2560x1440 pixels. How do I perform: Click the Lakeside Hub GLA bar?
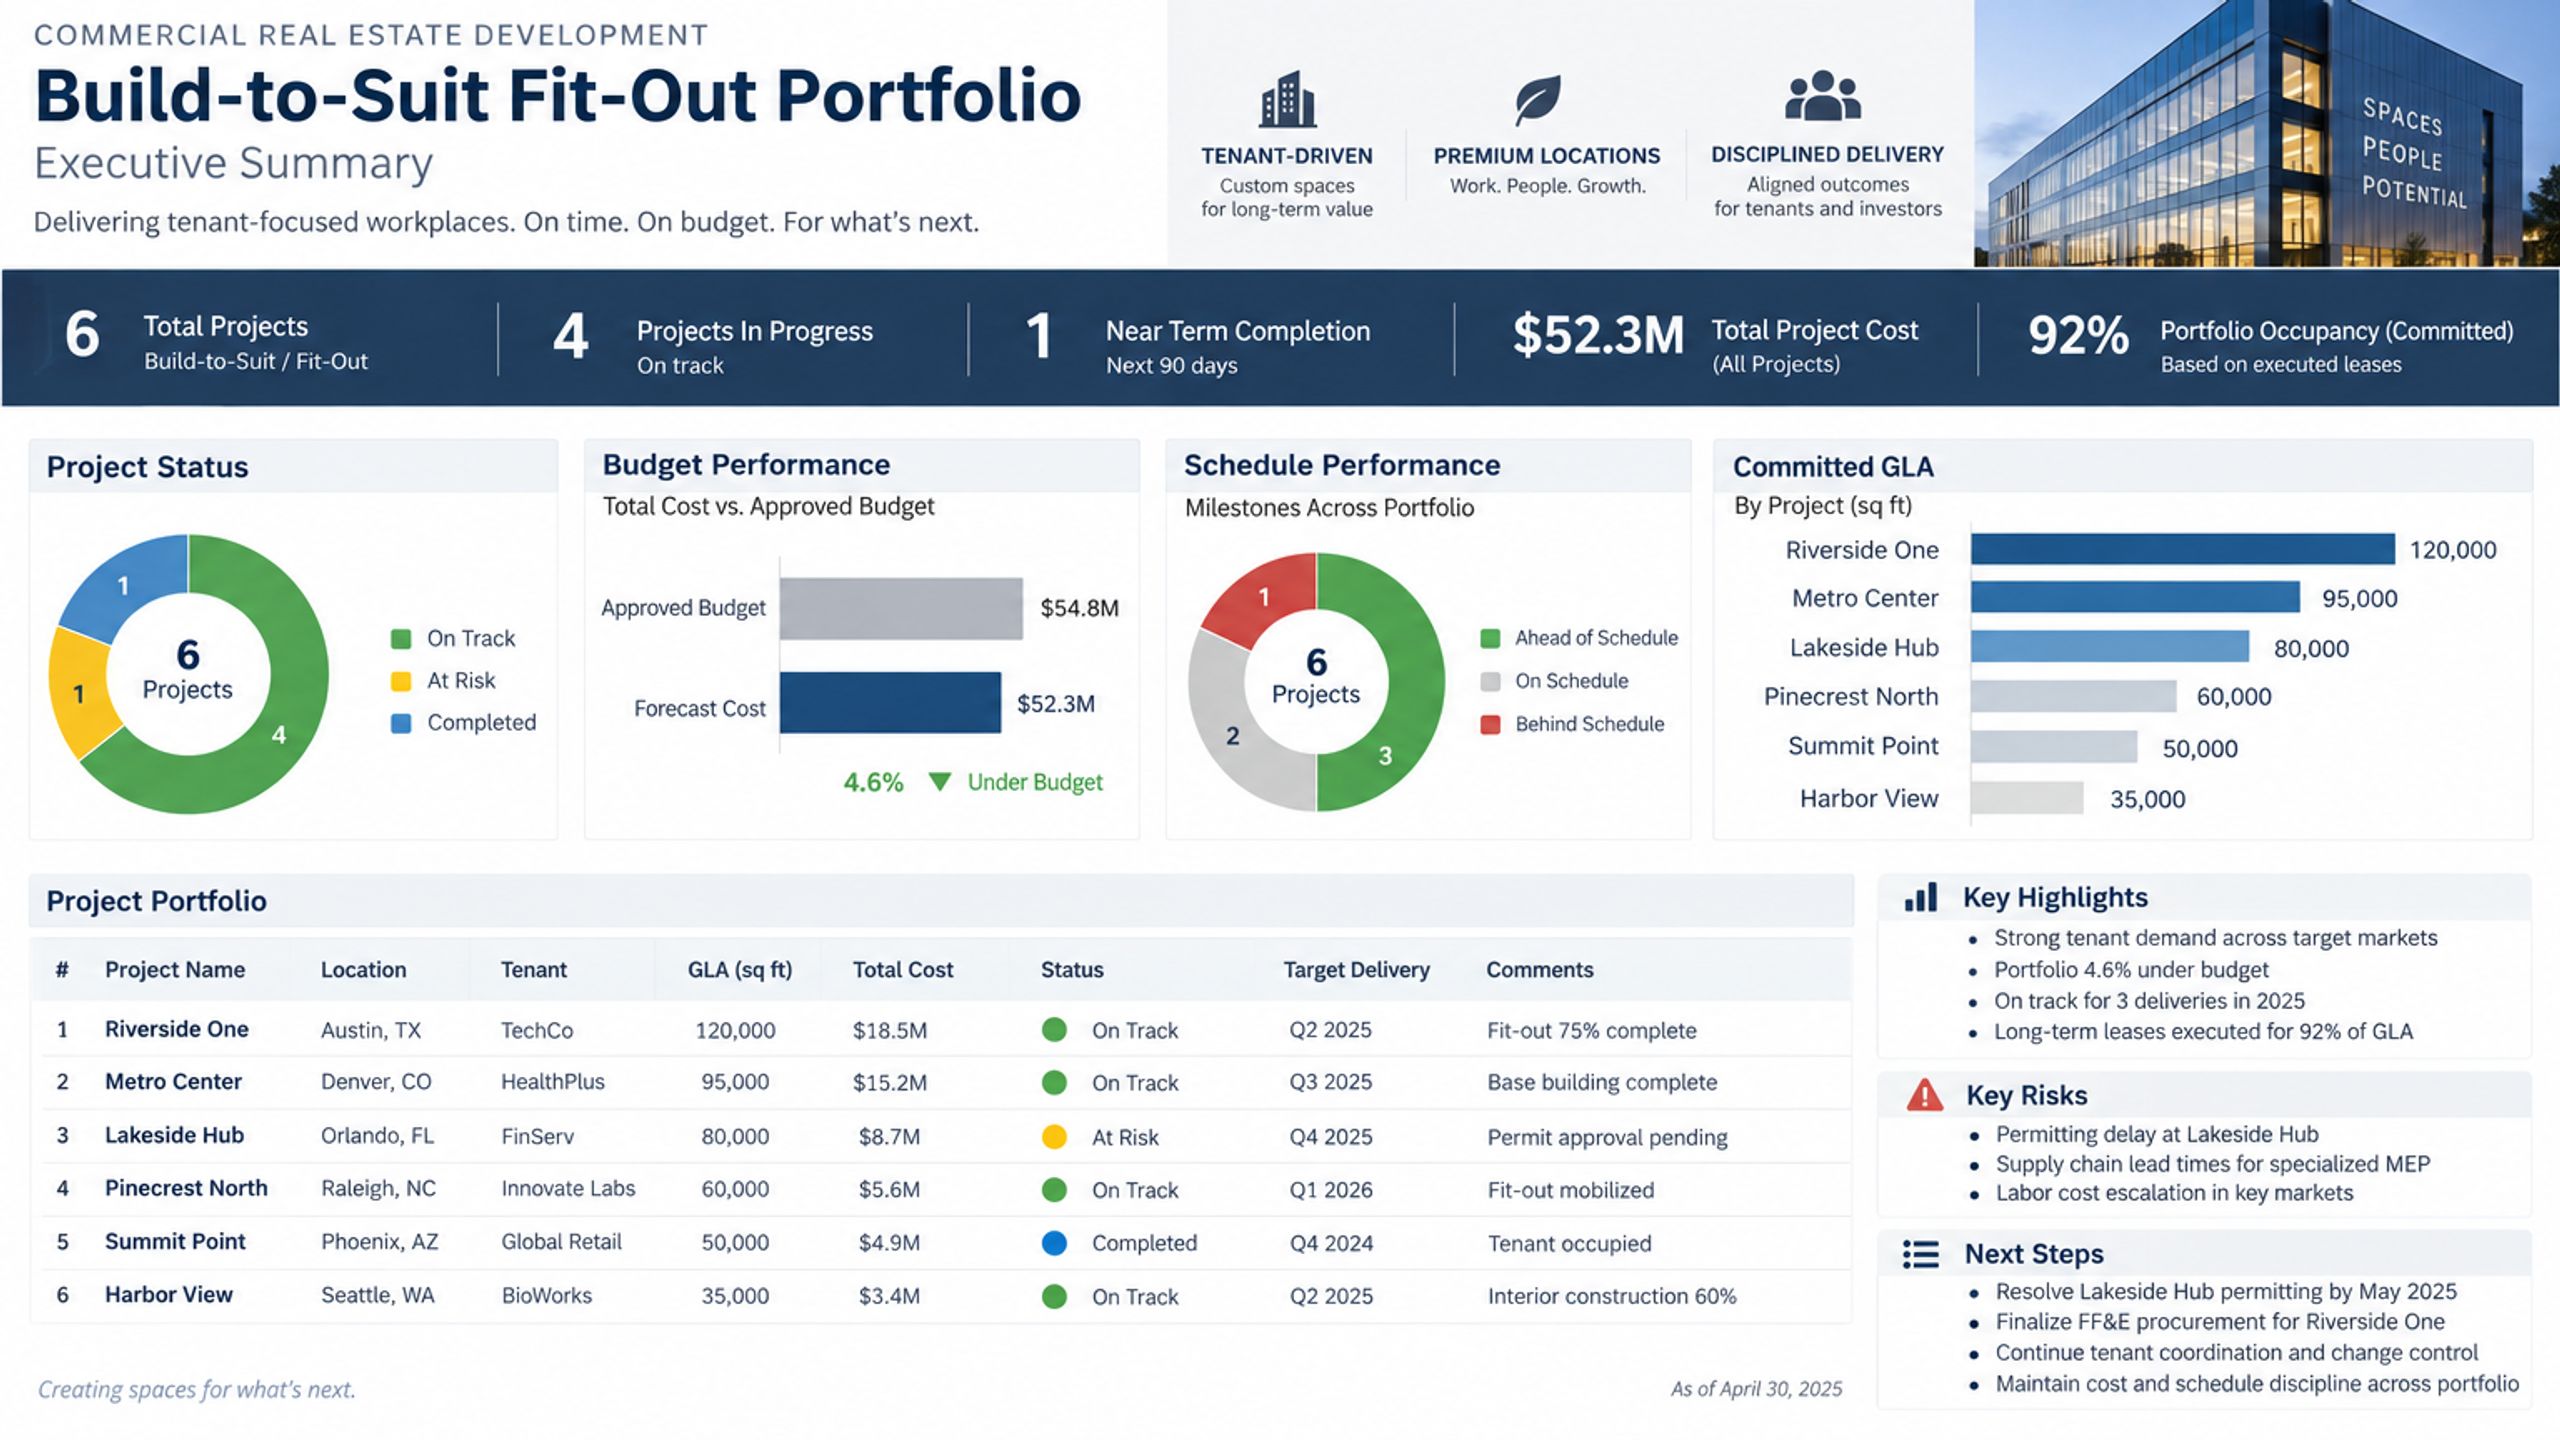pos(2110,646)
